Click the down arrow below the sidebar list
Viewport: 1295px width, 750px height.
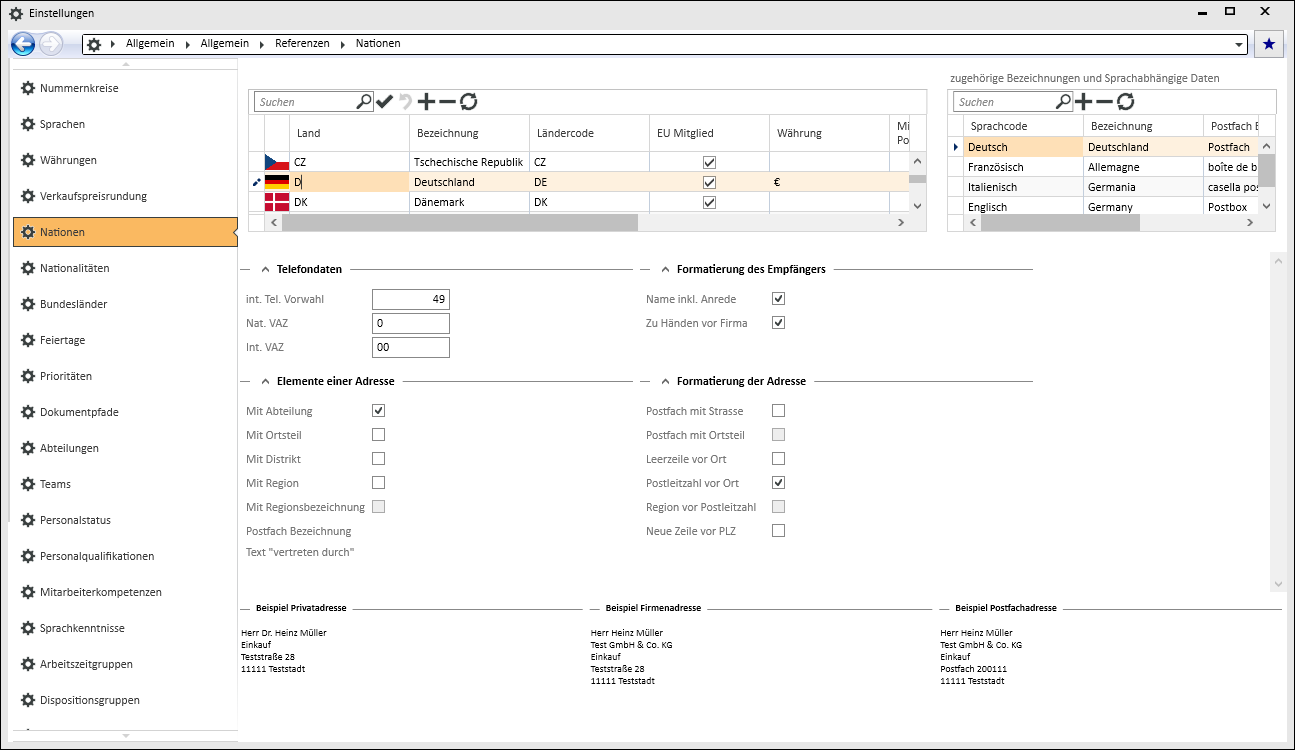pyautogui.click(x=125, y=736)
